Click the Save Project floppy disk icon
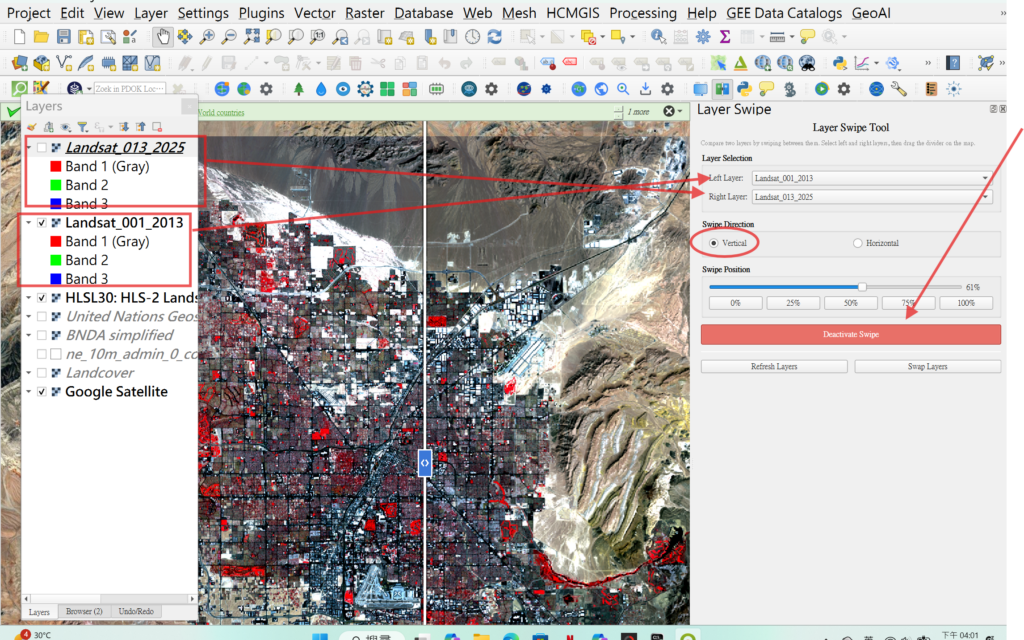Screen dimensions: 1024x640 pos(64,37)
